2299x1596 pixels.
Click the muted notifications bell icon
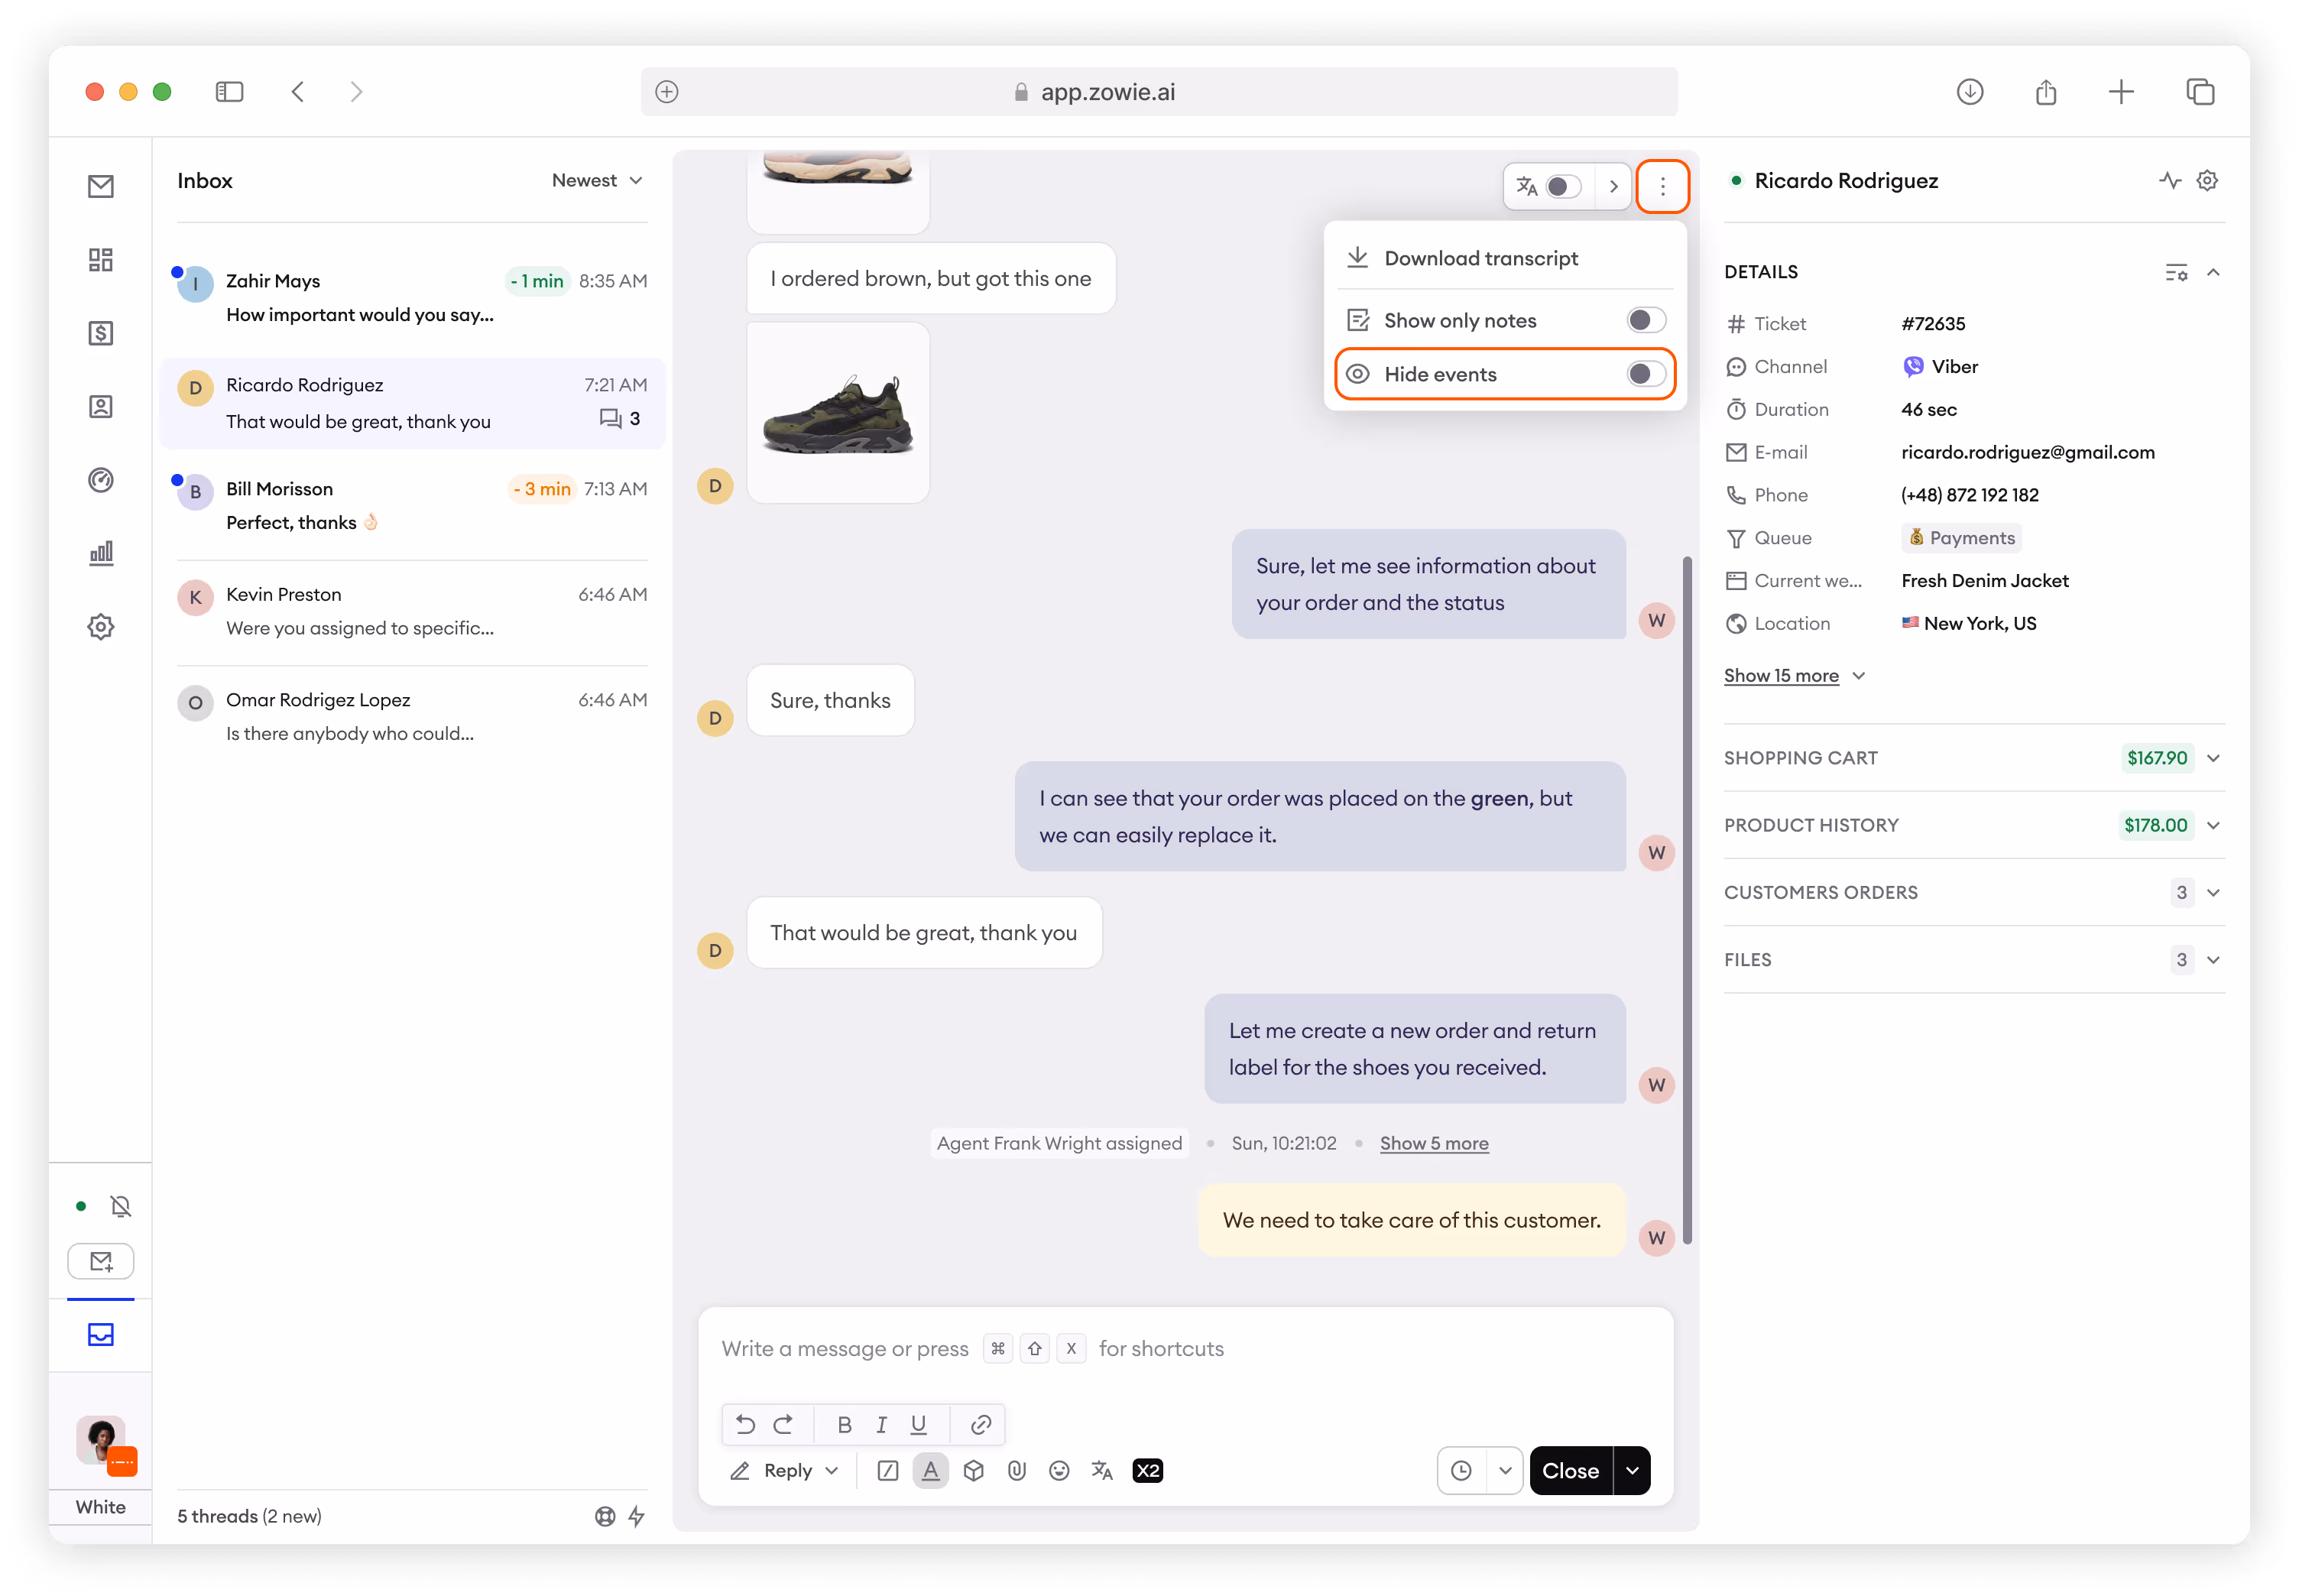pyautogui.click(x=121, y=1206)
